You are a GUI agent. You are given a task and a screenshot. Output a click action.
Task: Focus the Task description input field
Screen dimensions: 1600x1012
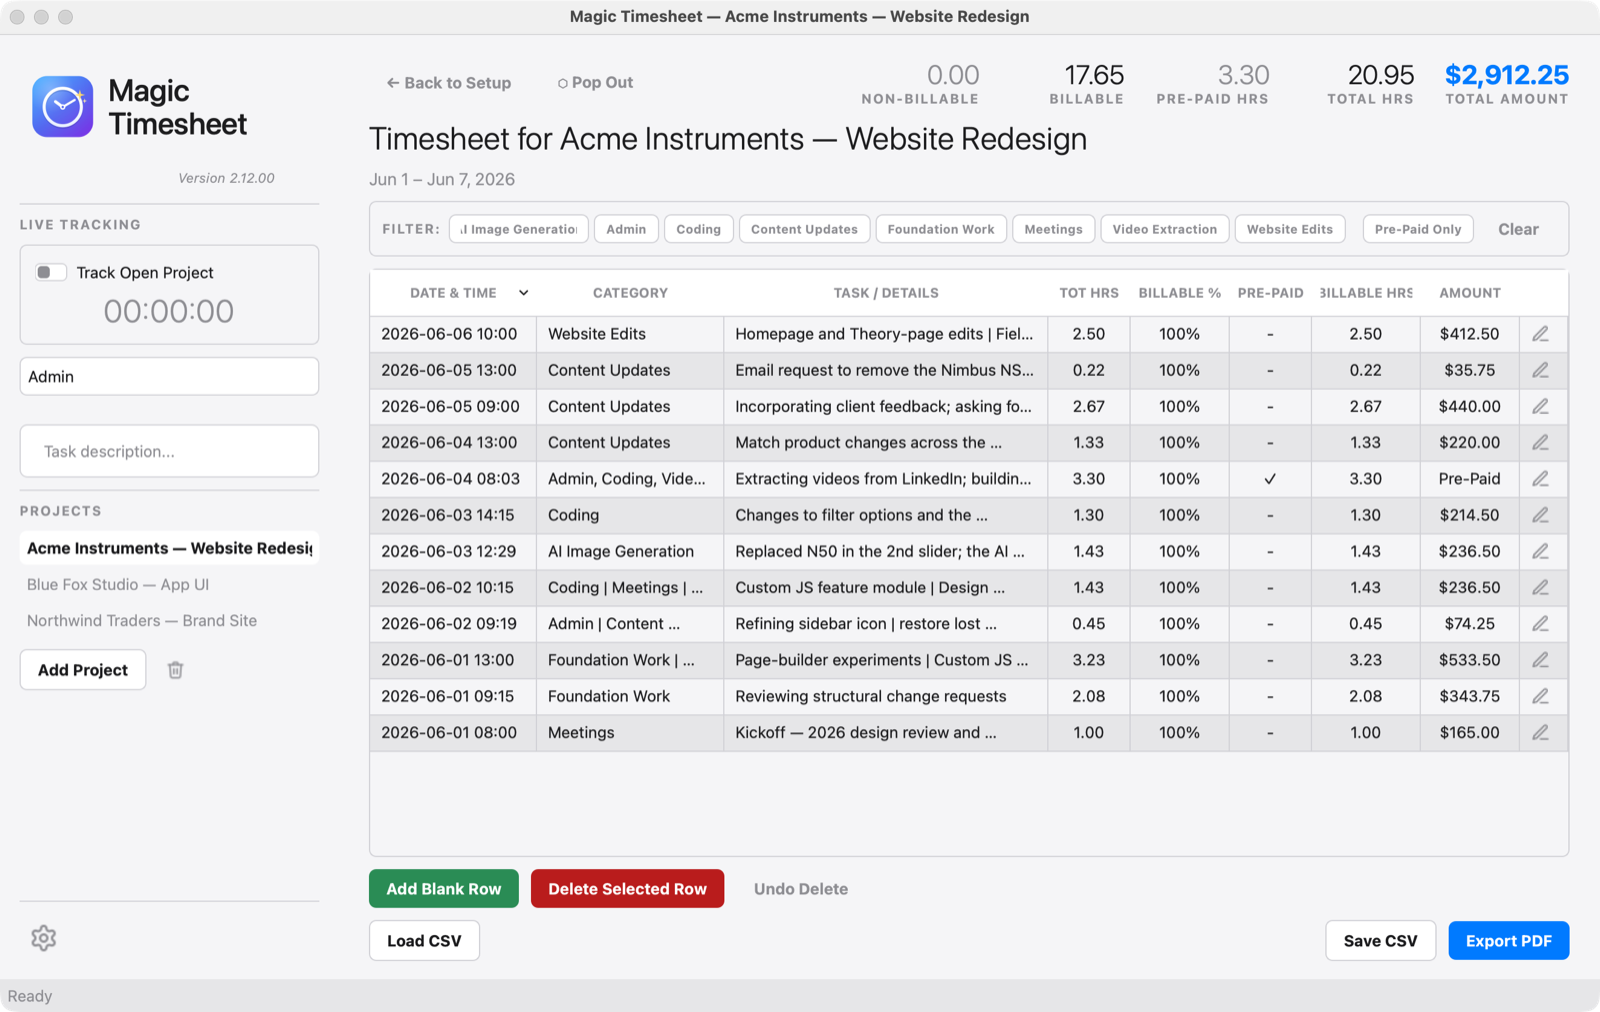coord(169,451)
